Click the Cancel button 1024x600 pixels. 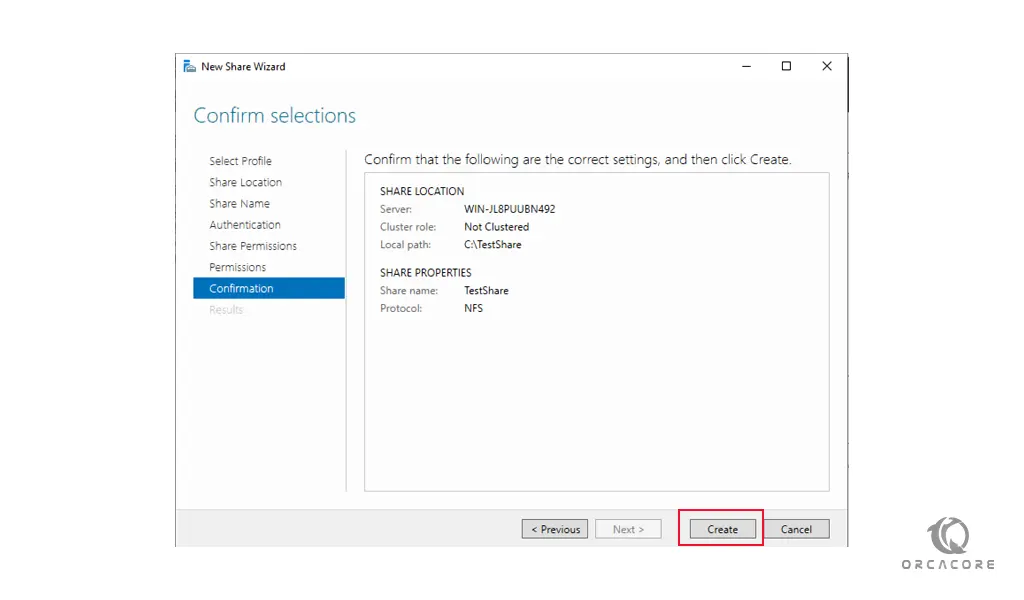tap(796, 529)
